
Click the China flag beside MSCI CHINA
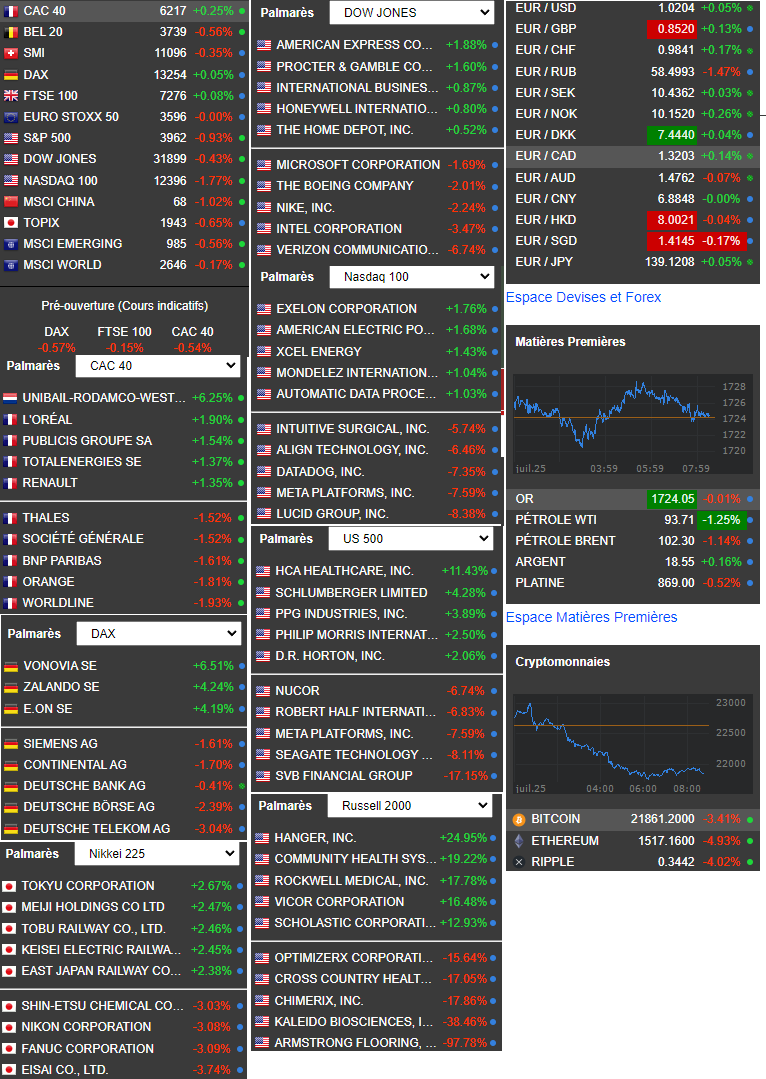tap(11, 202)
